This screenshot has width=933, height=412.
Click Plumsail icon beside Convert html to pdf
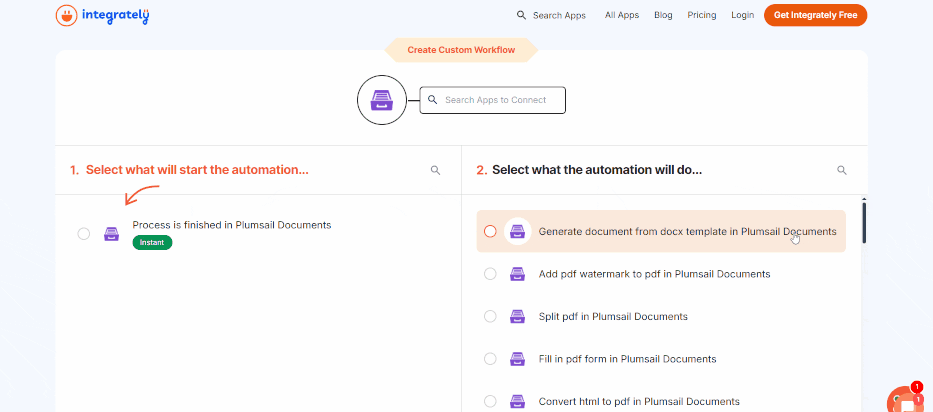tap(518, 401)
